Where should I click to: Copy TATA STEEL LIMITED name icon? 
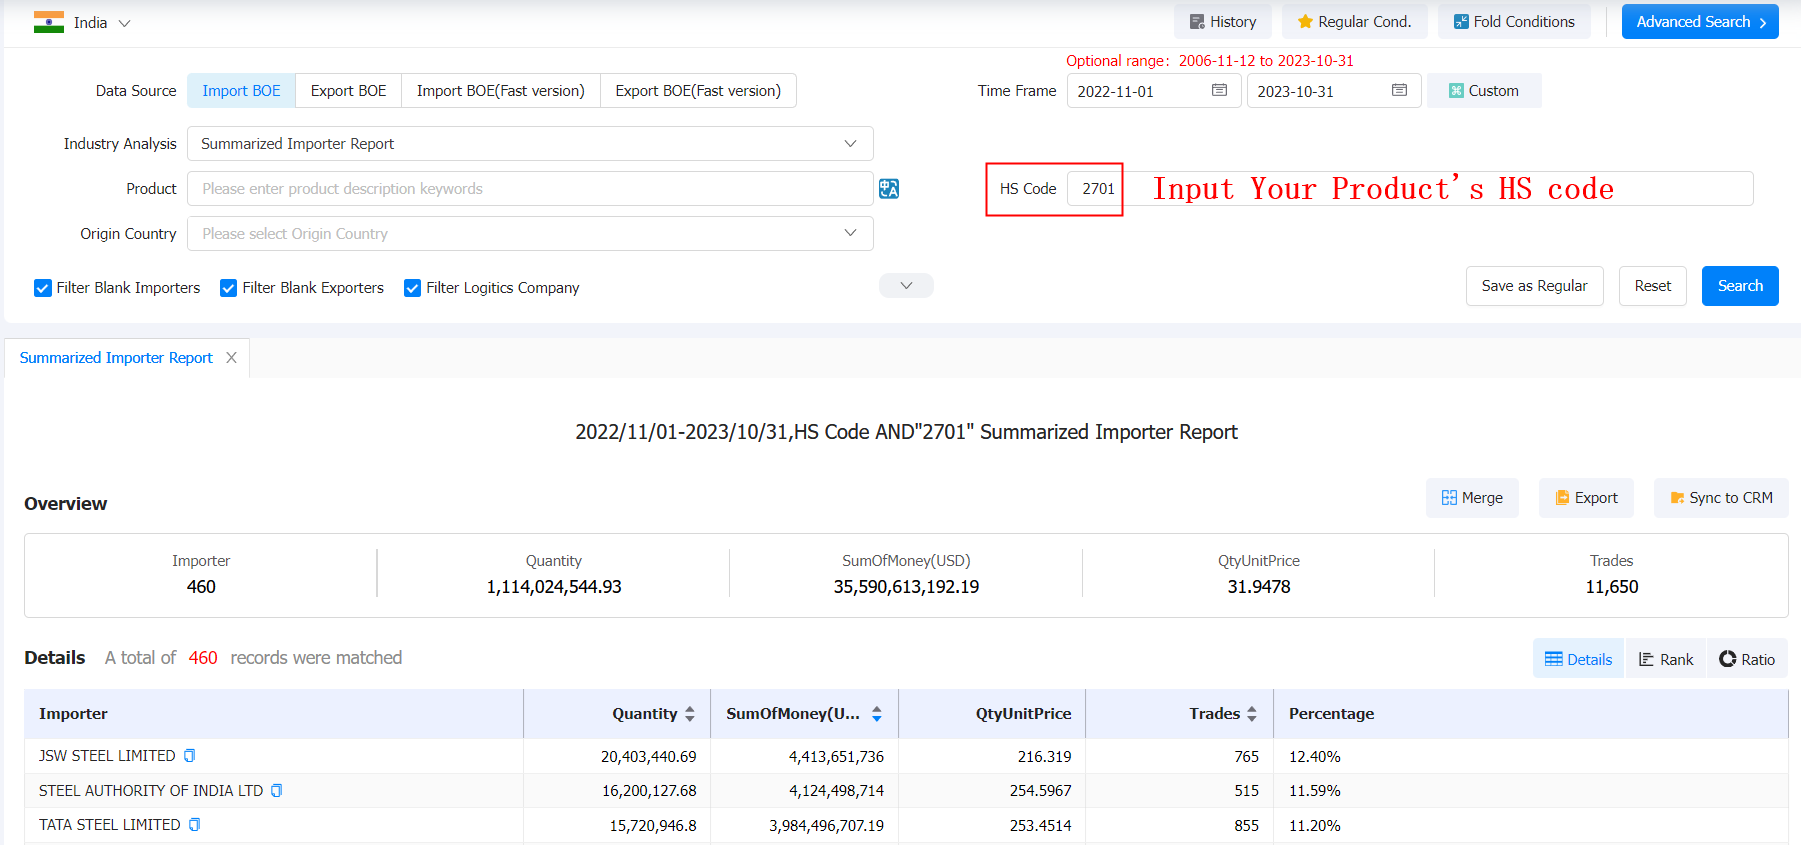point(195,825)
